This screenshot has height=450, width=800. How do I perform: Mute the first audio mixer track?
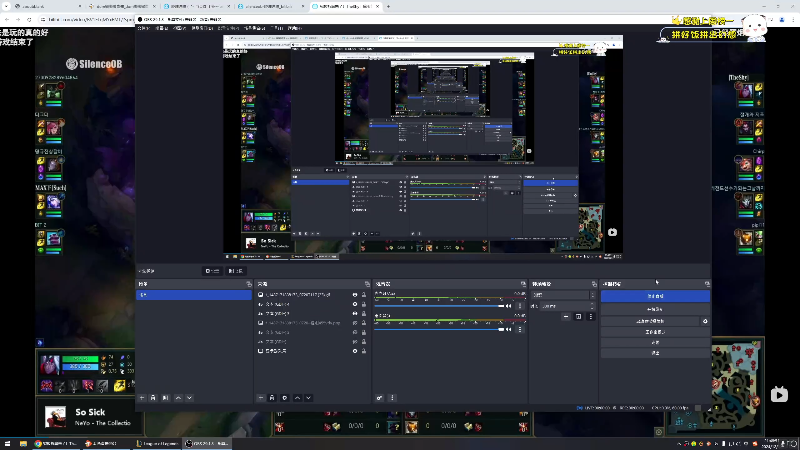tap(509, 306)
